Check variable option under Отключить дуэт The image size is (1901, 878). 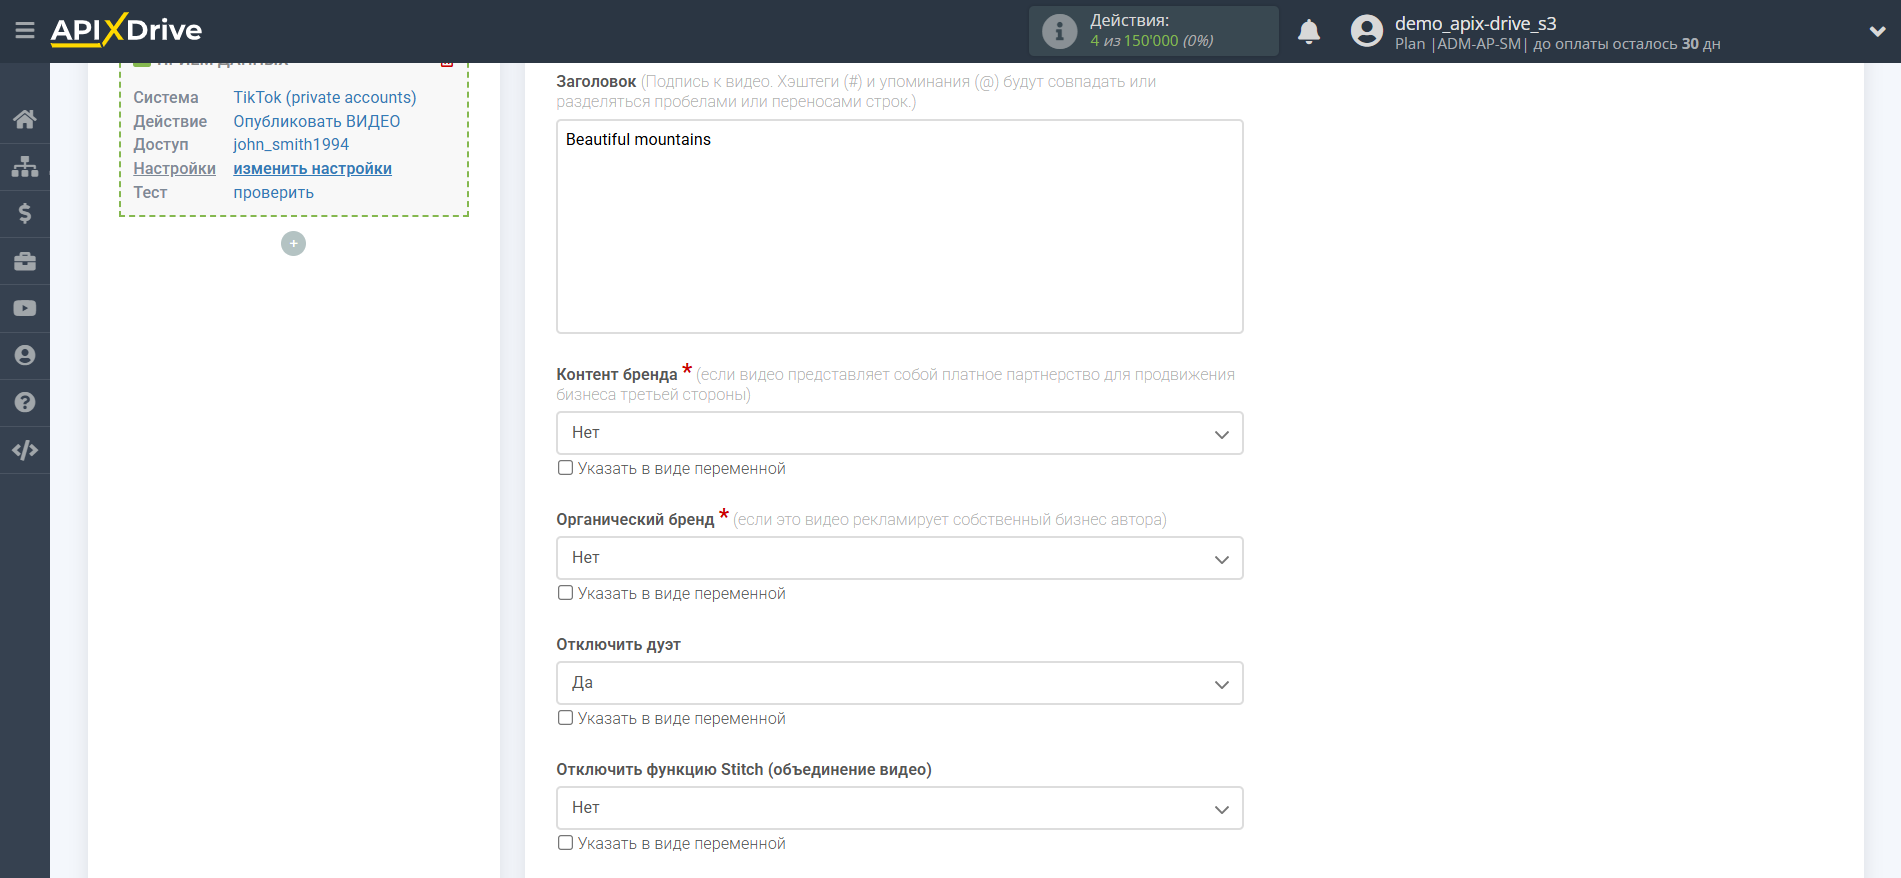click(x=565, y=718)
